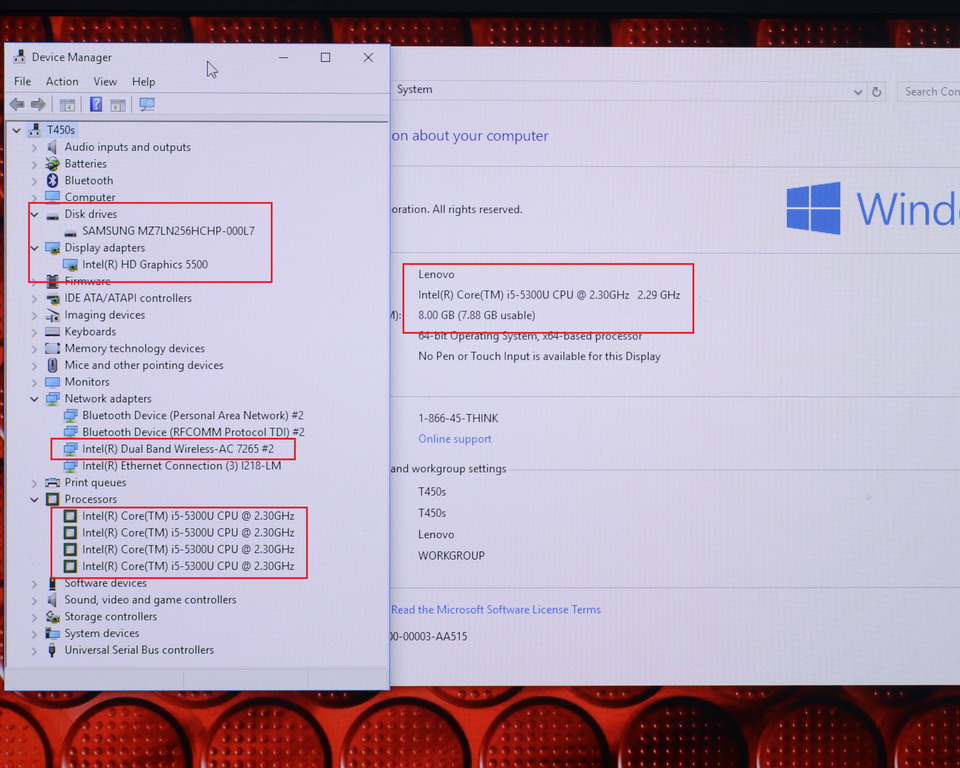Open the Online support link
960x768 pixels.
pyautogui.click(x=455, y=439)
